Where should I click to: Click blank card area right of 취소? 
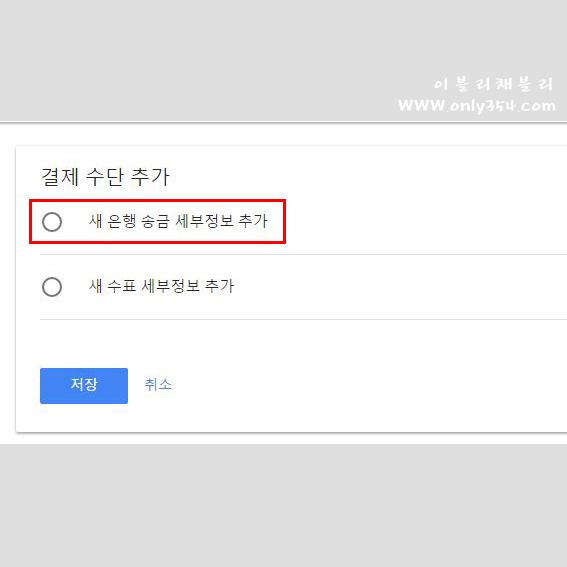click(369, 385)
